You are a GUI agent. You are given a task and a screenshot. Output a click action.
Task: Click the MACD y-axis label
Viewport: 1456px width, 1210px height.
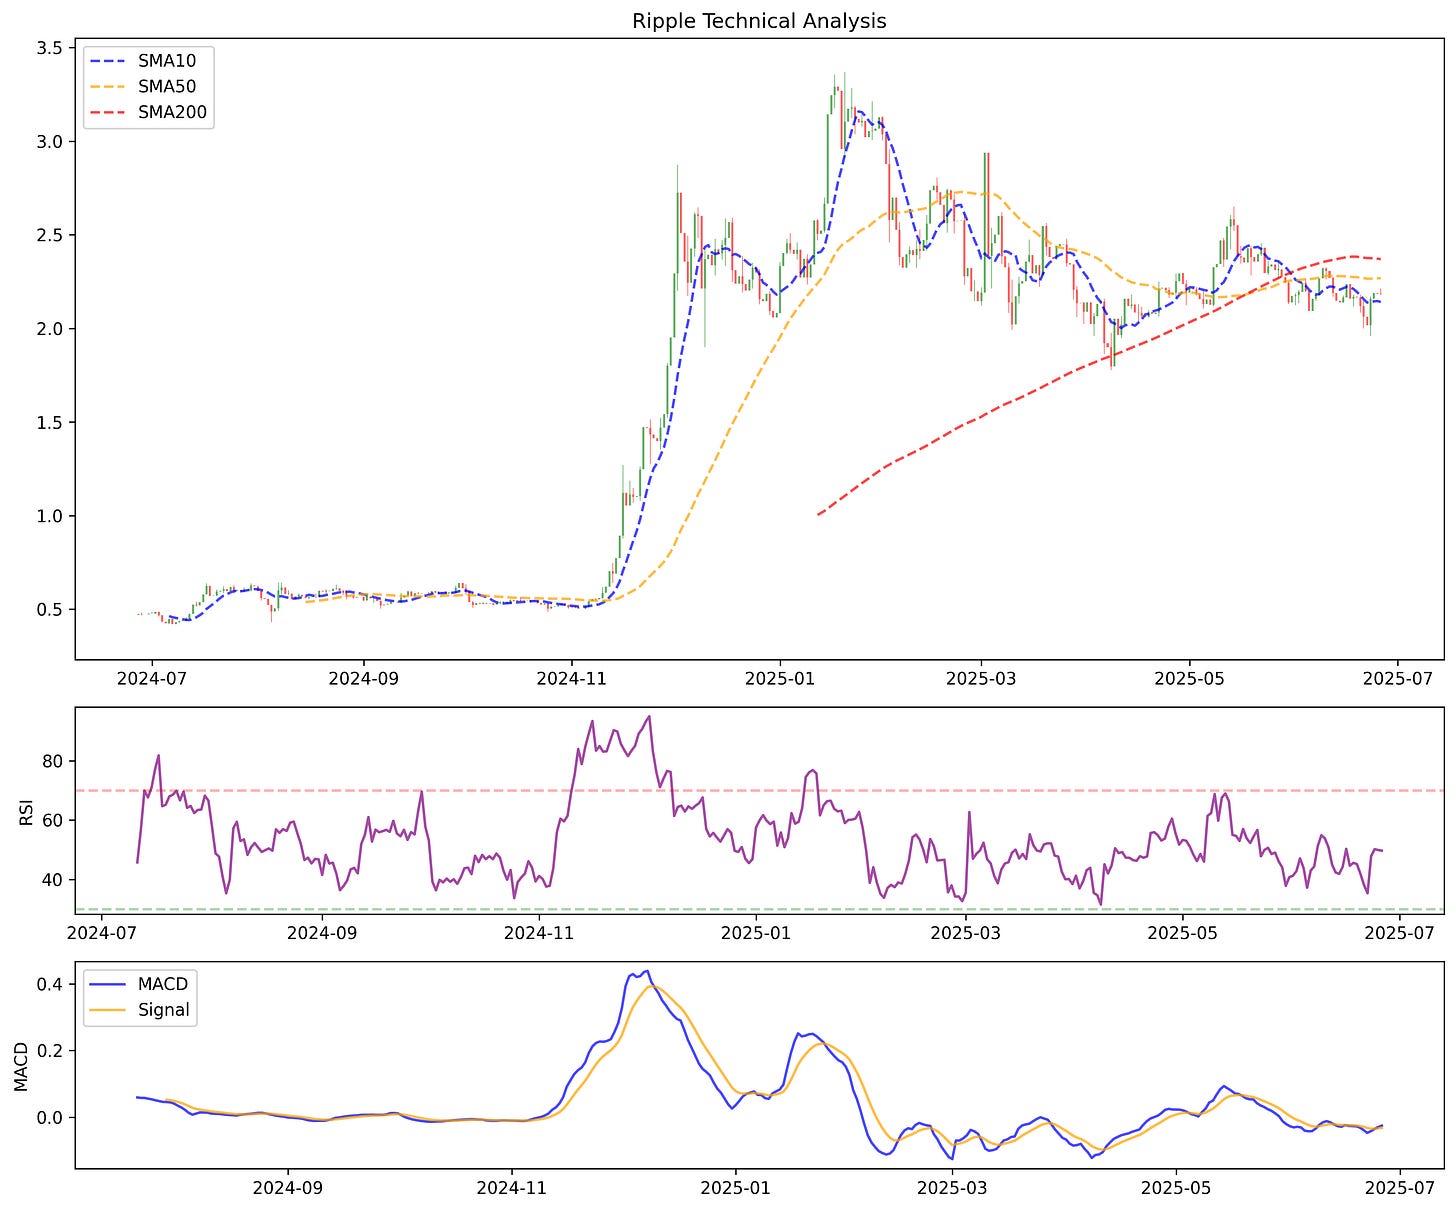click(22, 1065)
